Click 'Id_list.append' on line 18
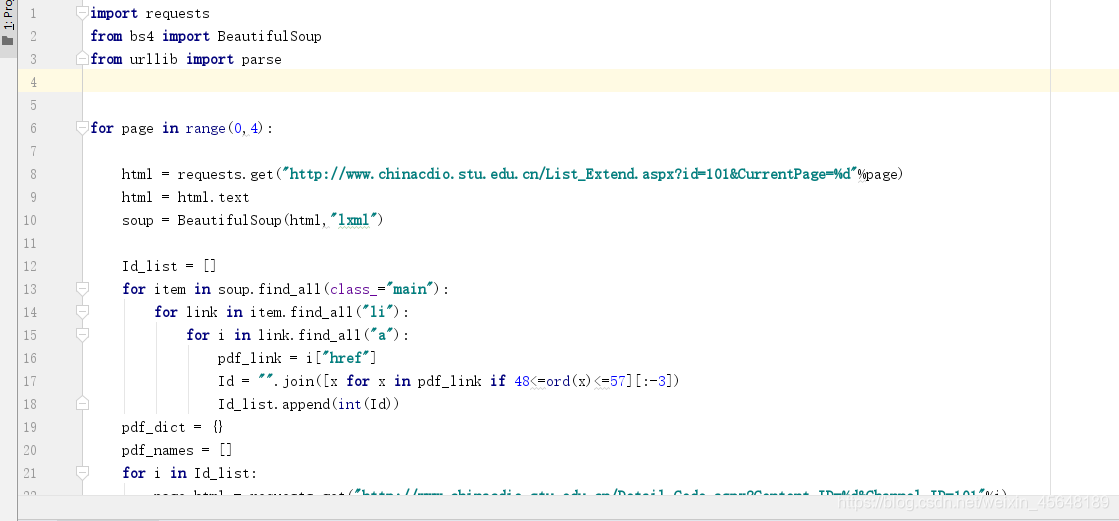Image resolution: width=1119 pixels, height=521 pixels. click(x=273, y=404)
